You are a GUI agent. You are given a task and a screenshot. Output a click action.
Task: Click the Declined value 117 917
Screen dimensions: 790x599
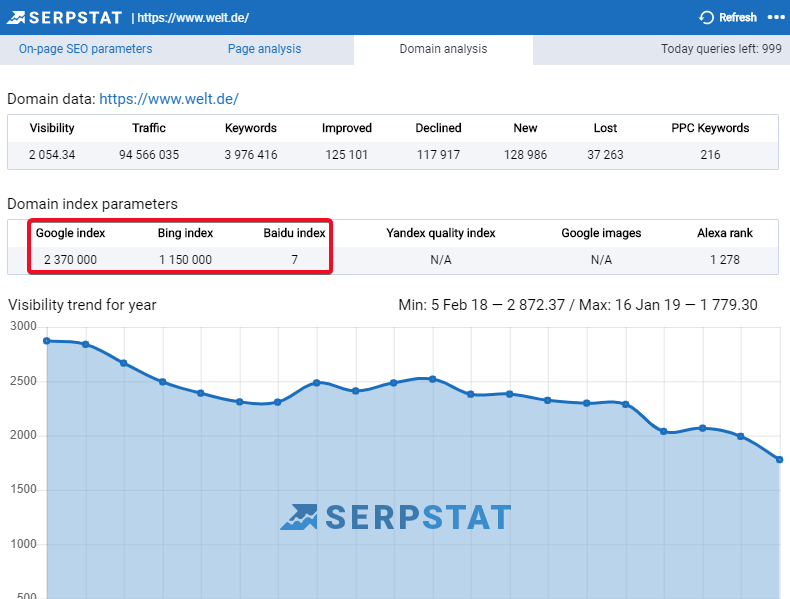click(x=438, y=155)
